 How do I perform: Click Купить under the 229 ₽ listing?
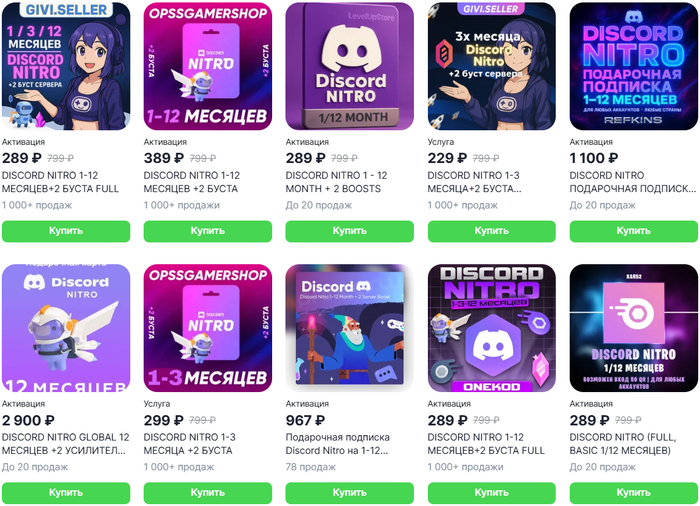pyautogui.click(x=492, y=231)
